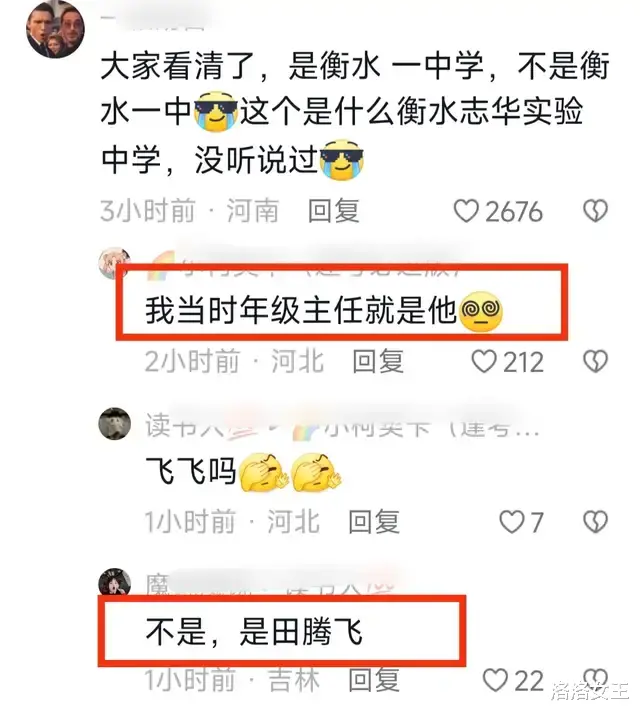Screen dimensions: 640x714
Task: Select the 衡水志华实验中学 comment text
Action: (x=354, y=113)
